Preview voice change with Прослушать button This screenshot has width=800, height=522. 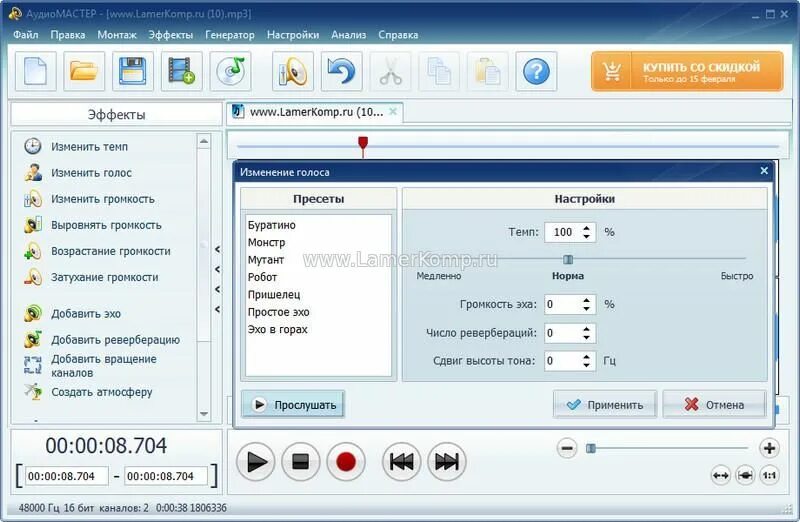[293, 405]
